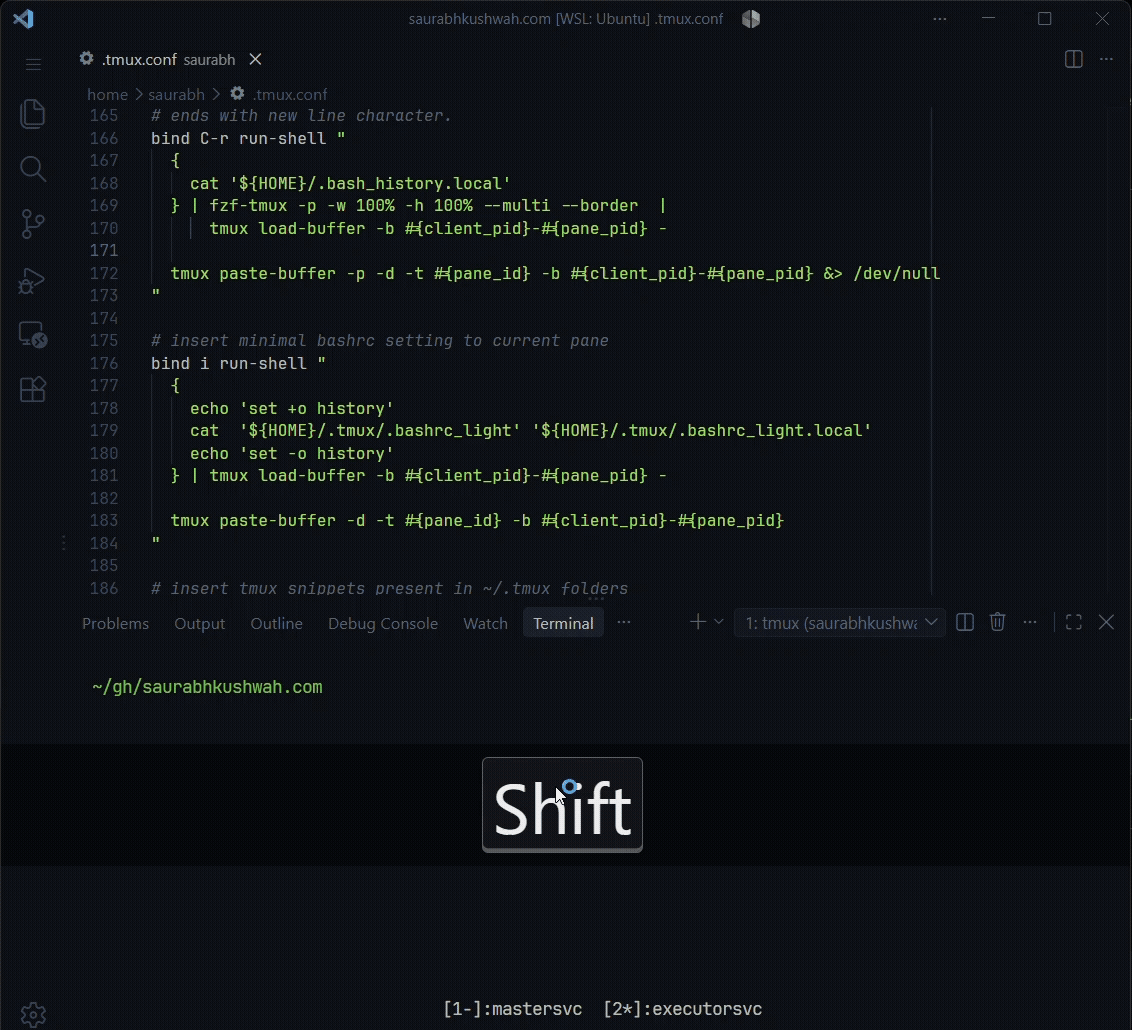Click the terminal path ~/gh/saurabhkushwah.com
Viewport: 1132px width, 1030px height.
pyautogui.click(x=207, y=687)
